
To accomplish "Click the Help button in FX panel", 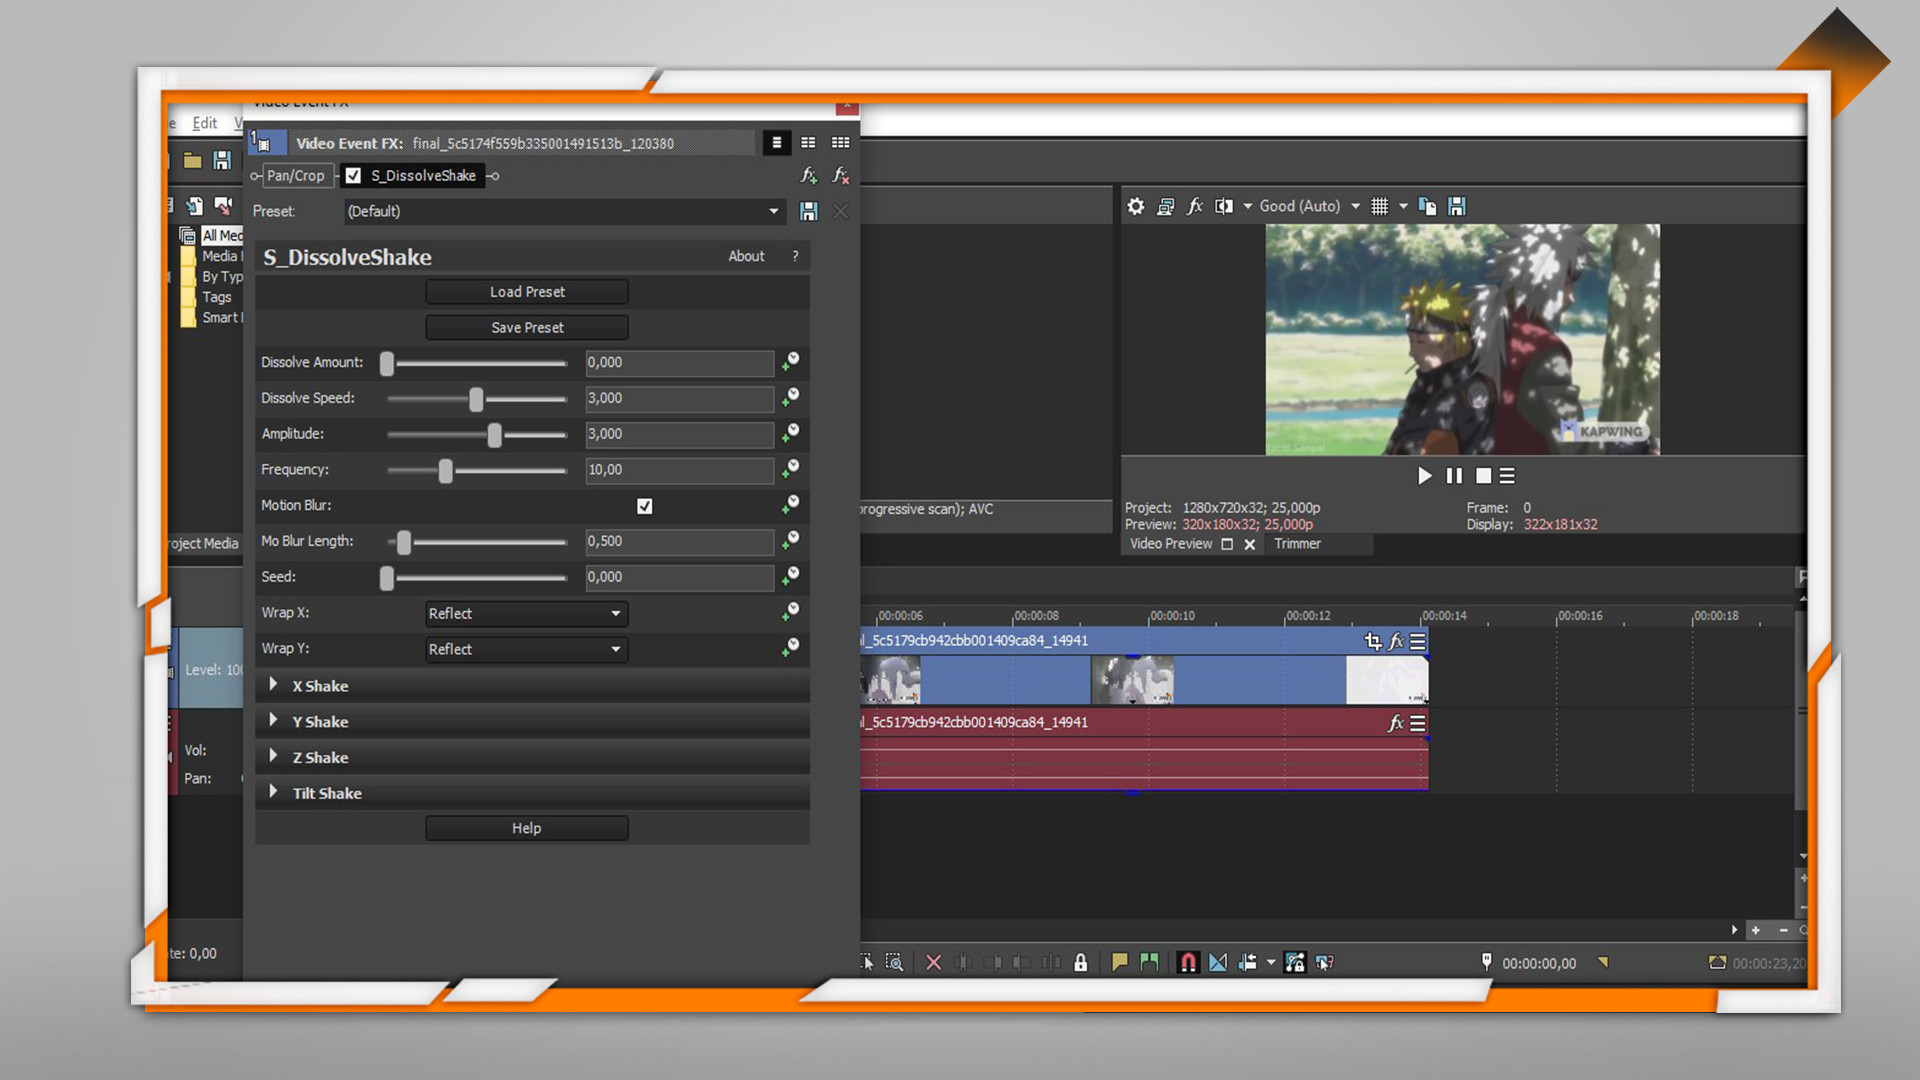I will (527, 828).
